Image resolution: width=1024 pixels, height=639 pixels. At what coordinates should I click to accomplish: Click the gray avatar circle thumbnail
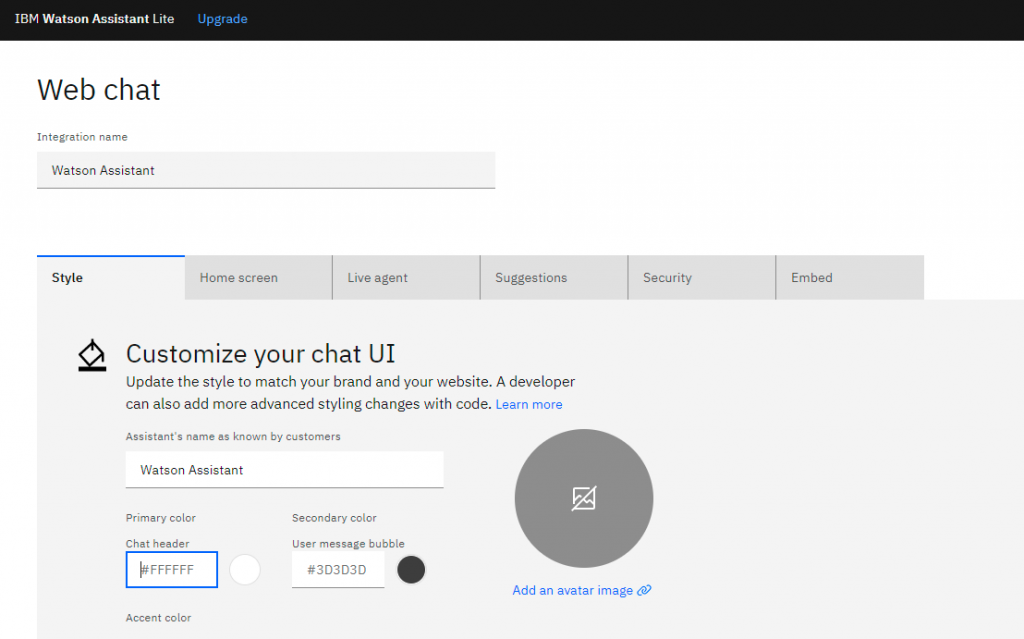pyautogui.click(x=584, y=499)
